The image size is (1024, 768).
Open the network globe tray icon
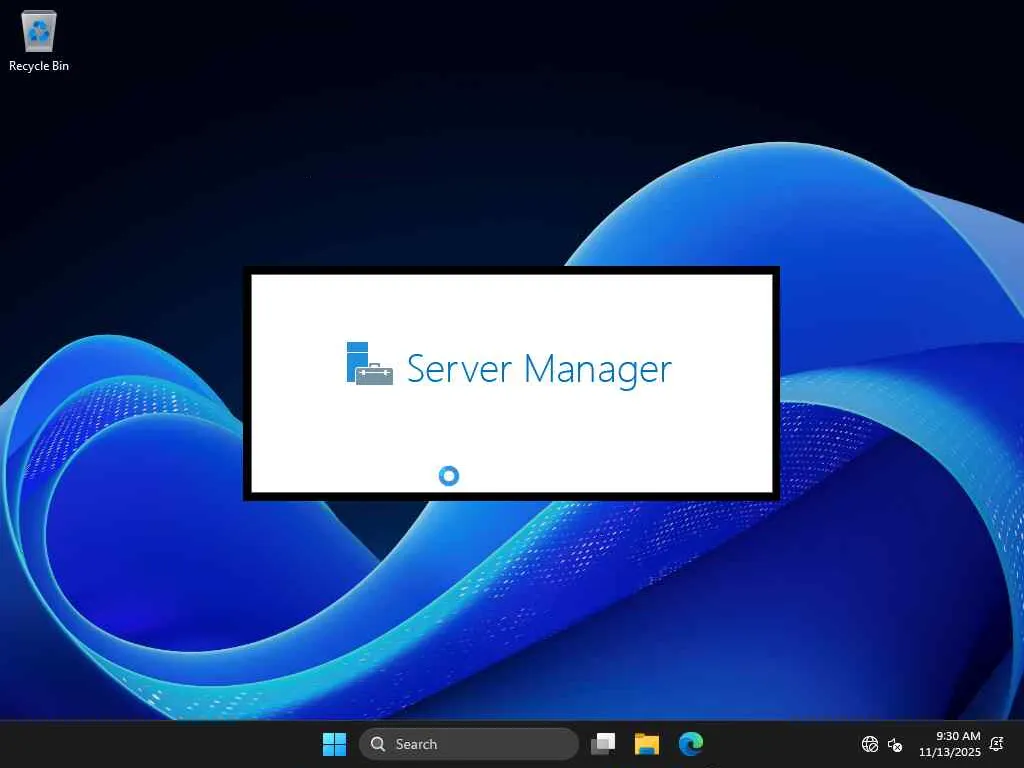tap(869, 744)
